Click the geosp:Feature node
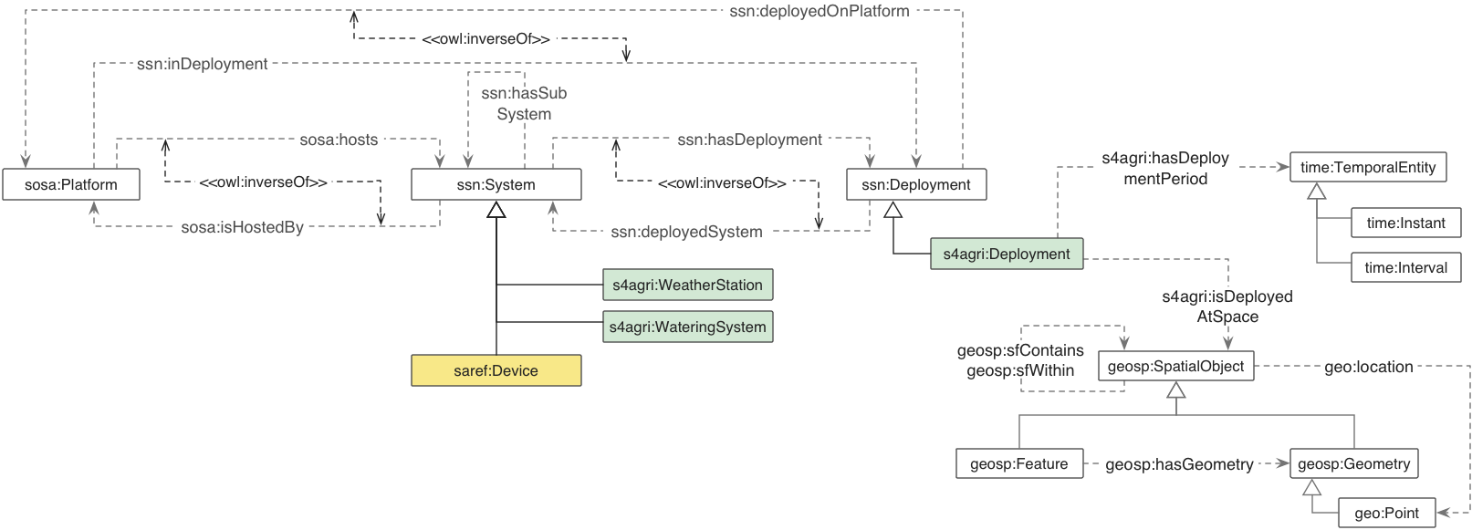This screenshot has width=1472, height=530. coord(1019,464)
